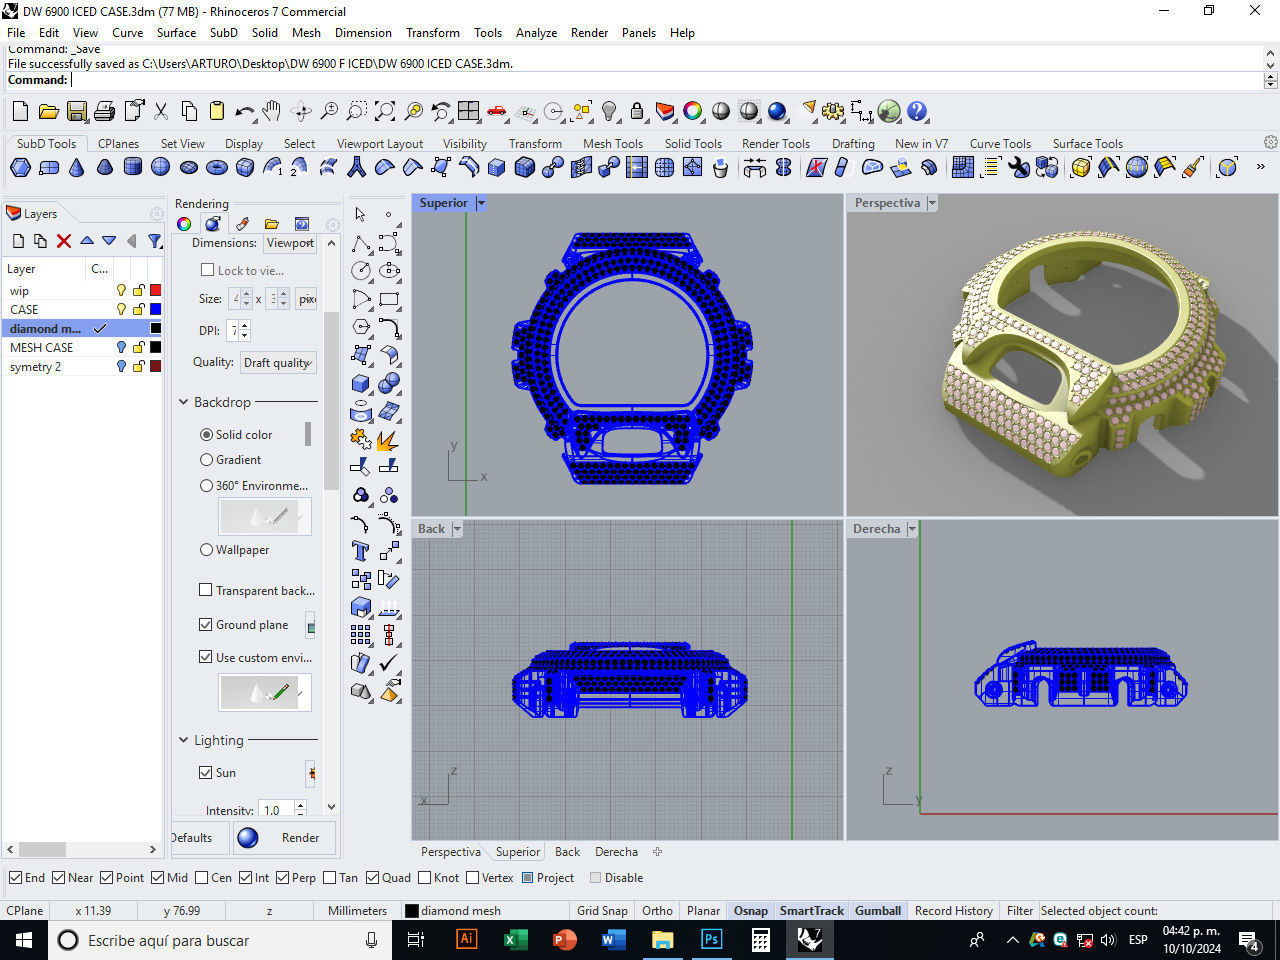This screenshot has width=1280, height=960.
Task: Toggle the Cen osnap checkbox
Action: click(x=201, y=878)
